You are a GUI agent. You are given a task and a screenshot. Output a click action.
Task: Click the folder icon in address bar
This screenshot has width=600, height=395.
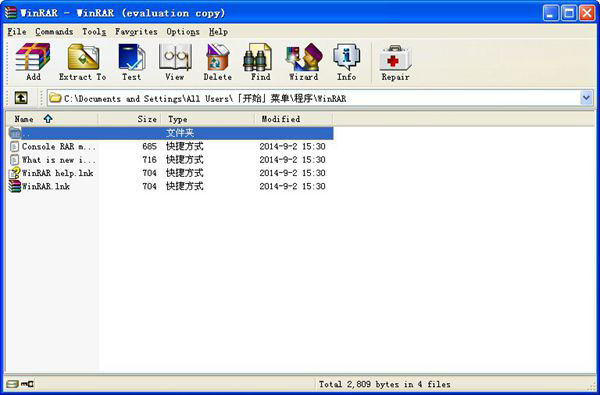click(x=55, y=98)
